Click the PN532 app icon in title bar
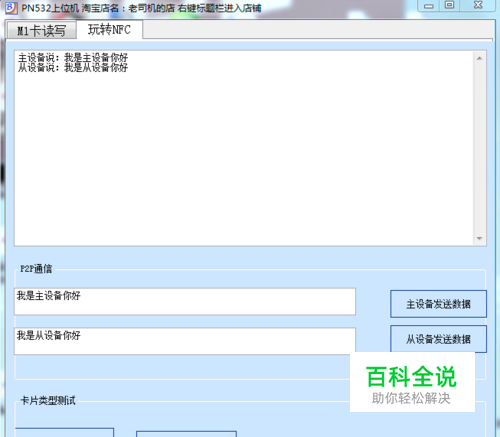 tap(11, 8)
